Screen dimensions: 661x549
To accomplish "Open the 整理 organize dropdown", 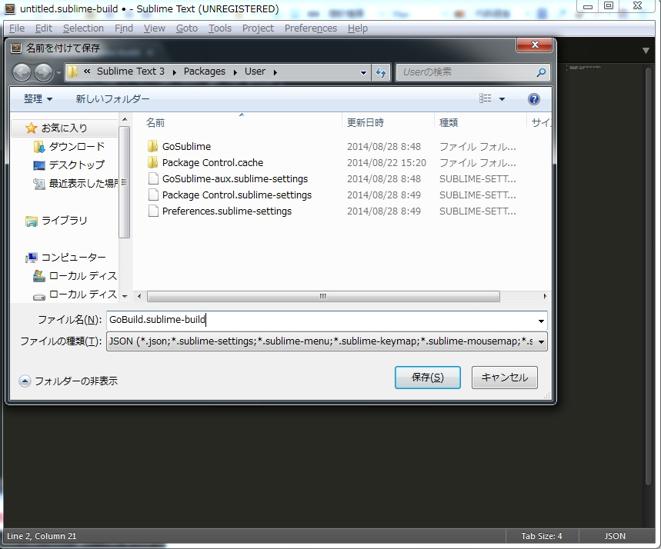I will [38, 99].
